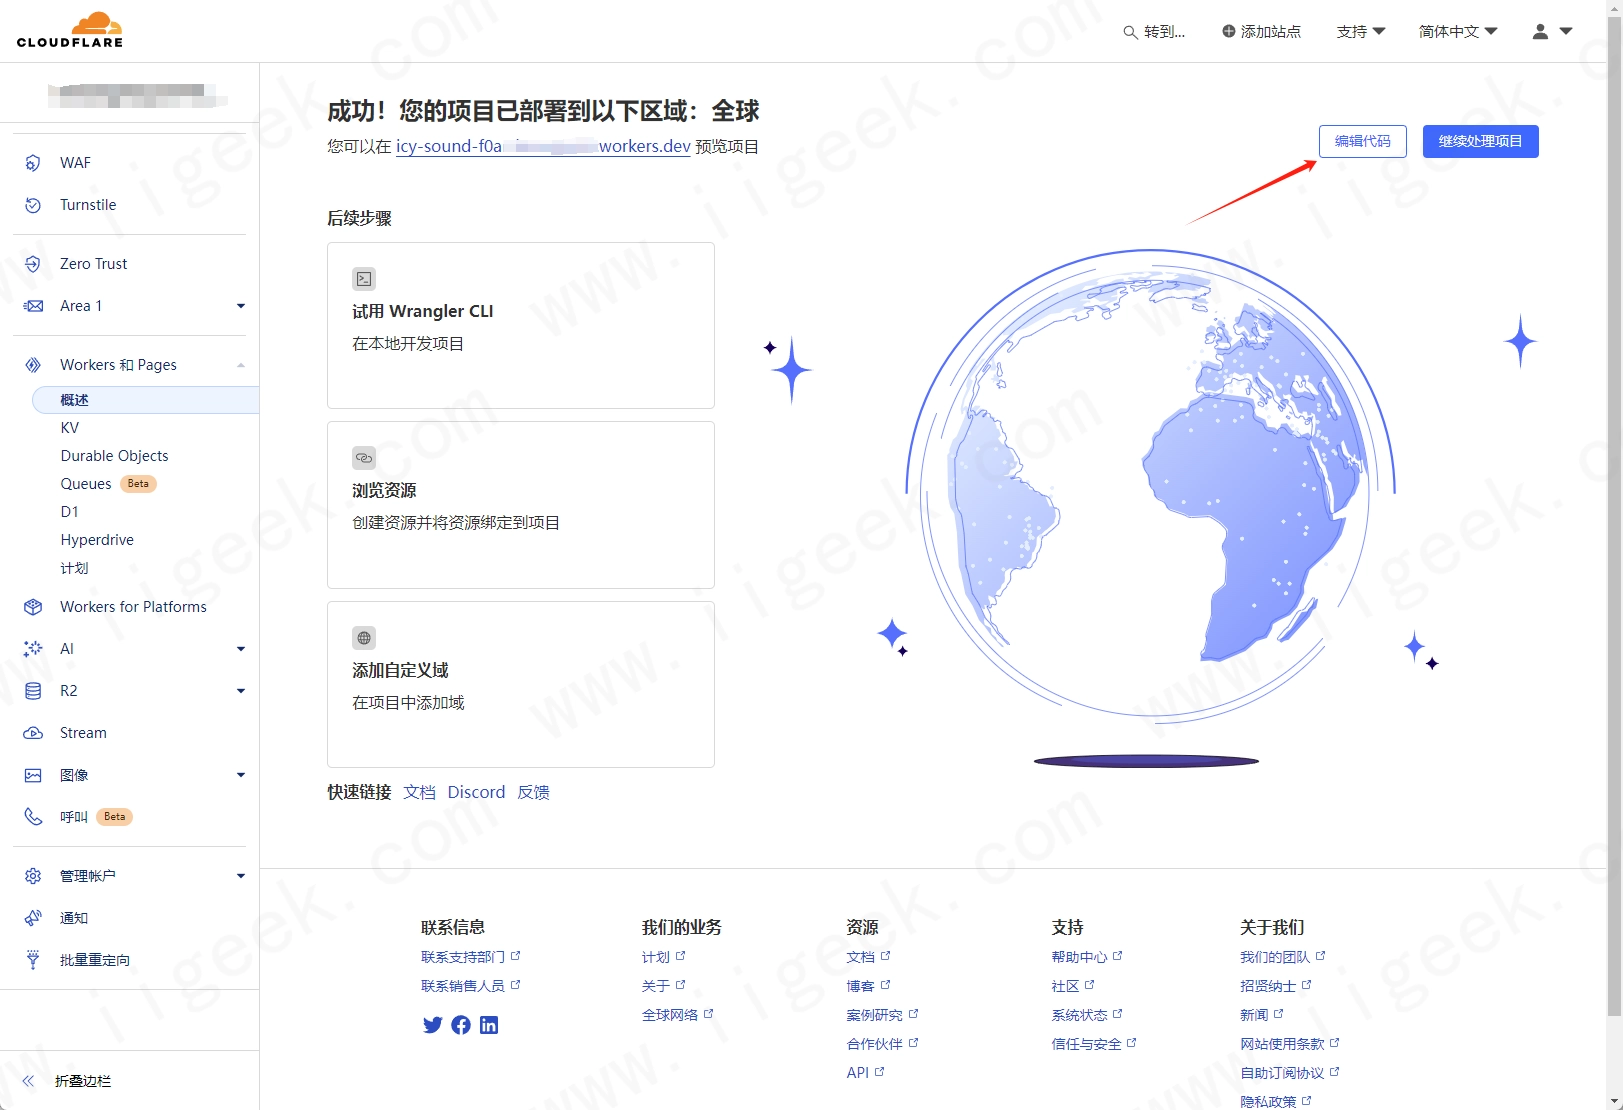Image resolution: width=1623 pixels, height=1110 pixels.
Task: Open Cloudflare Twitter page
Action: click(x=432, y=1025)
